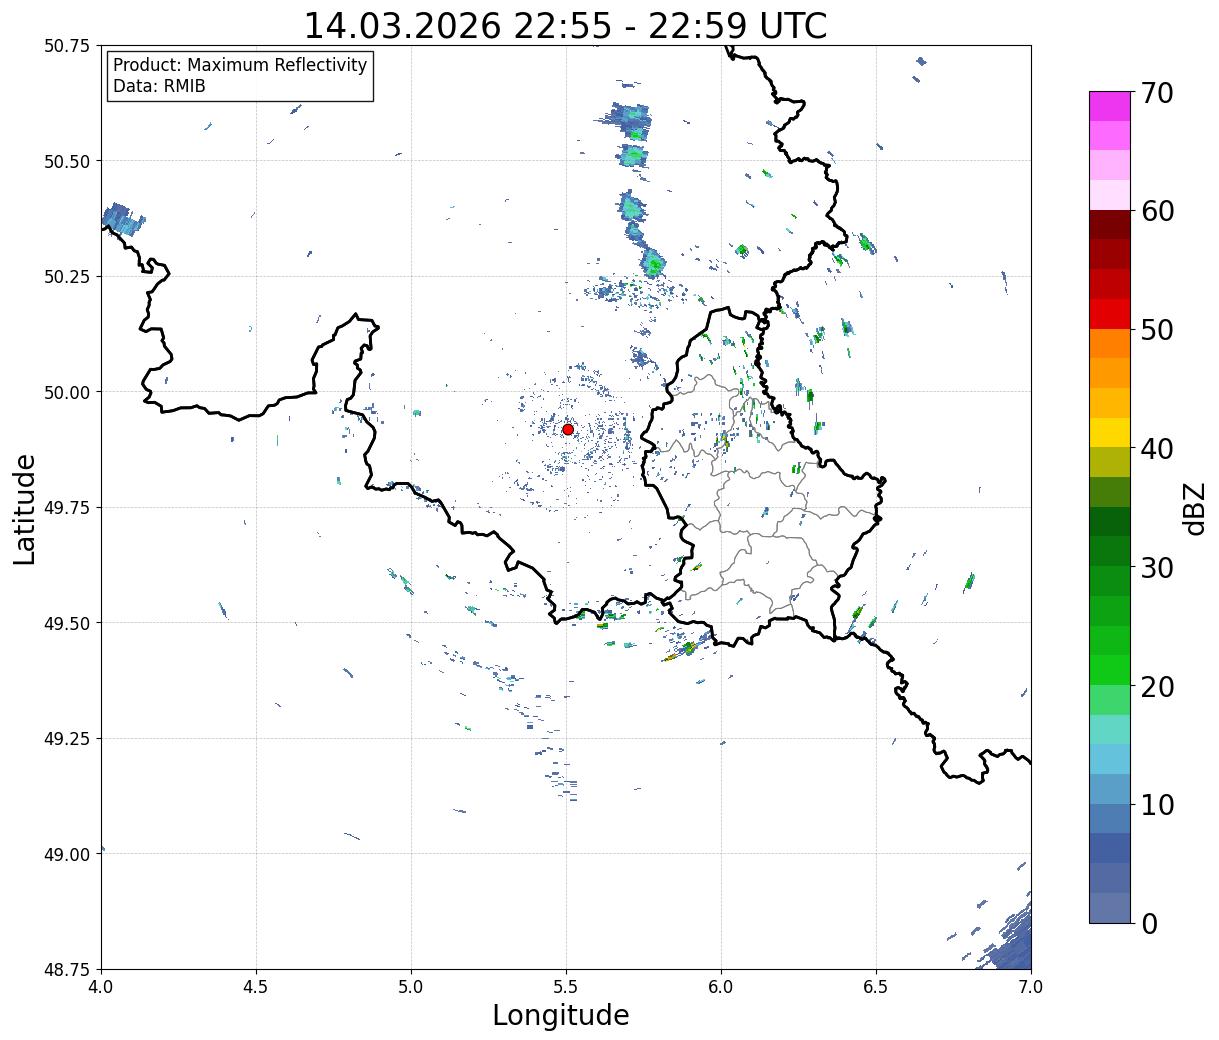
Task: Click the 0 tick label on colorbar
Action: 1149,923
